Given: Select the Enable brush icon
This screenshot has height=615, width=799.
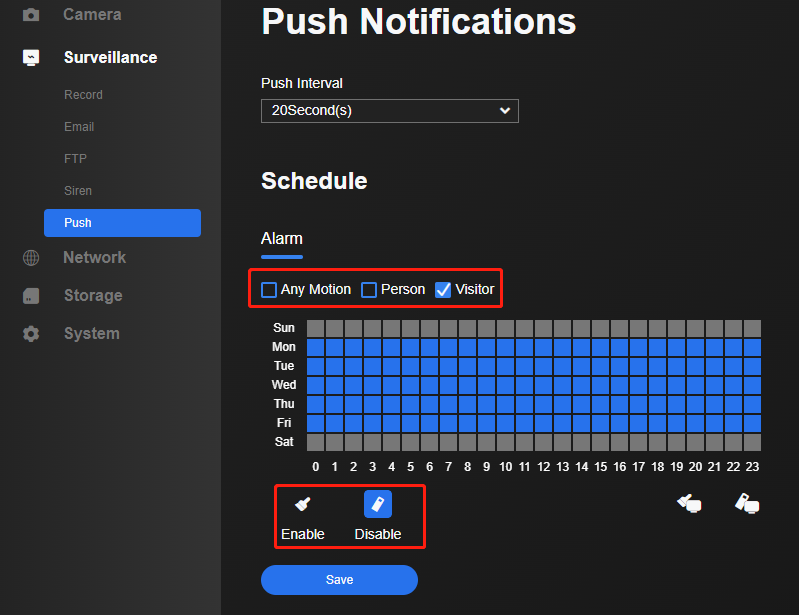Looking at the screenshot, I should point(303,504).
